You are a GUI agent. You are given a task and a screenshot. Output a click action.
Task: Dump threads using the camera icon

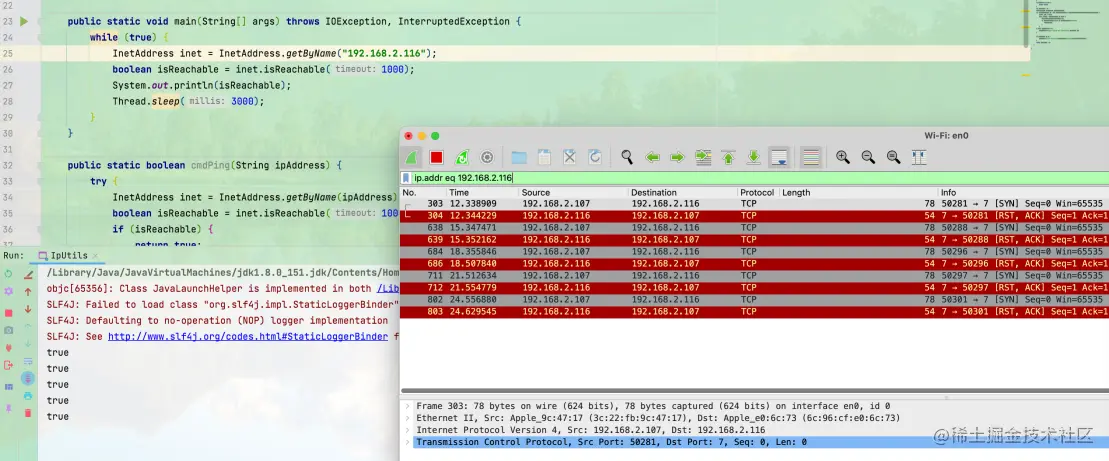click(x=8, y=330)
